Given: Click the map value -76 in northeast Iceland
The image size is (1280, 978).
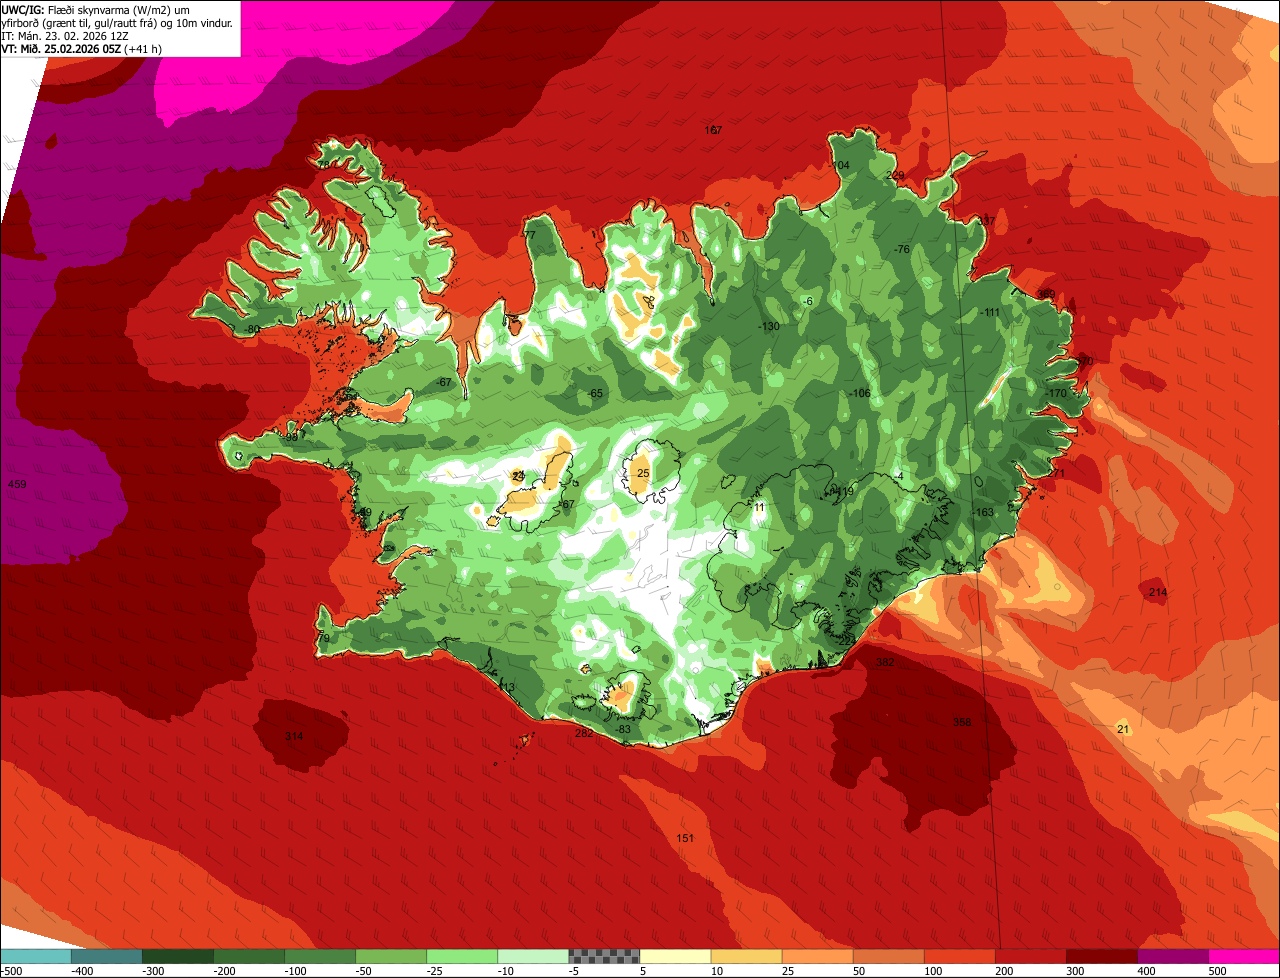Looking at the screenshot, I should pos(901,249).
